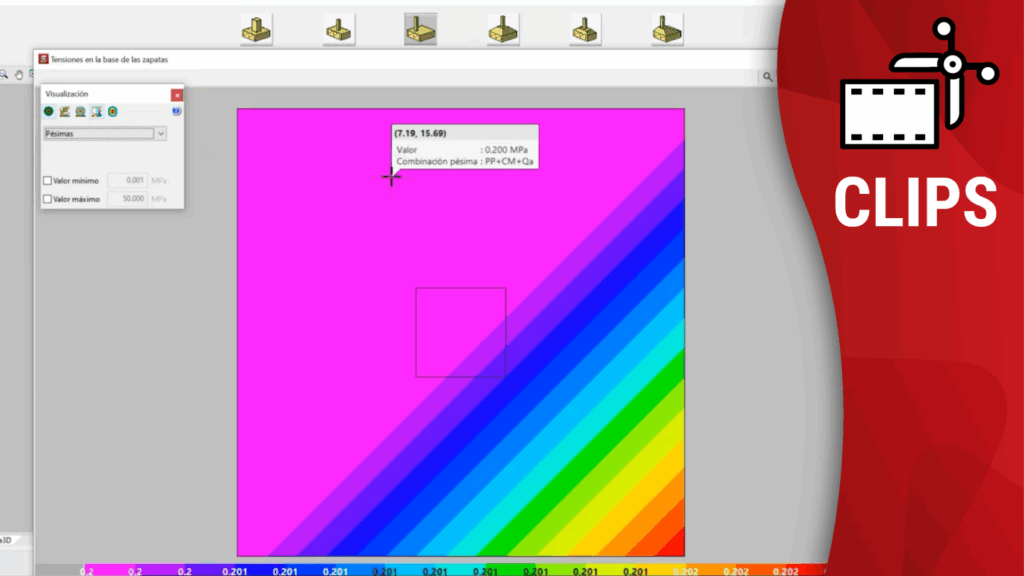Click the Valor máximo value field

tap(127, 199)
